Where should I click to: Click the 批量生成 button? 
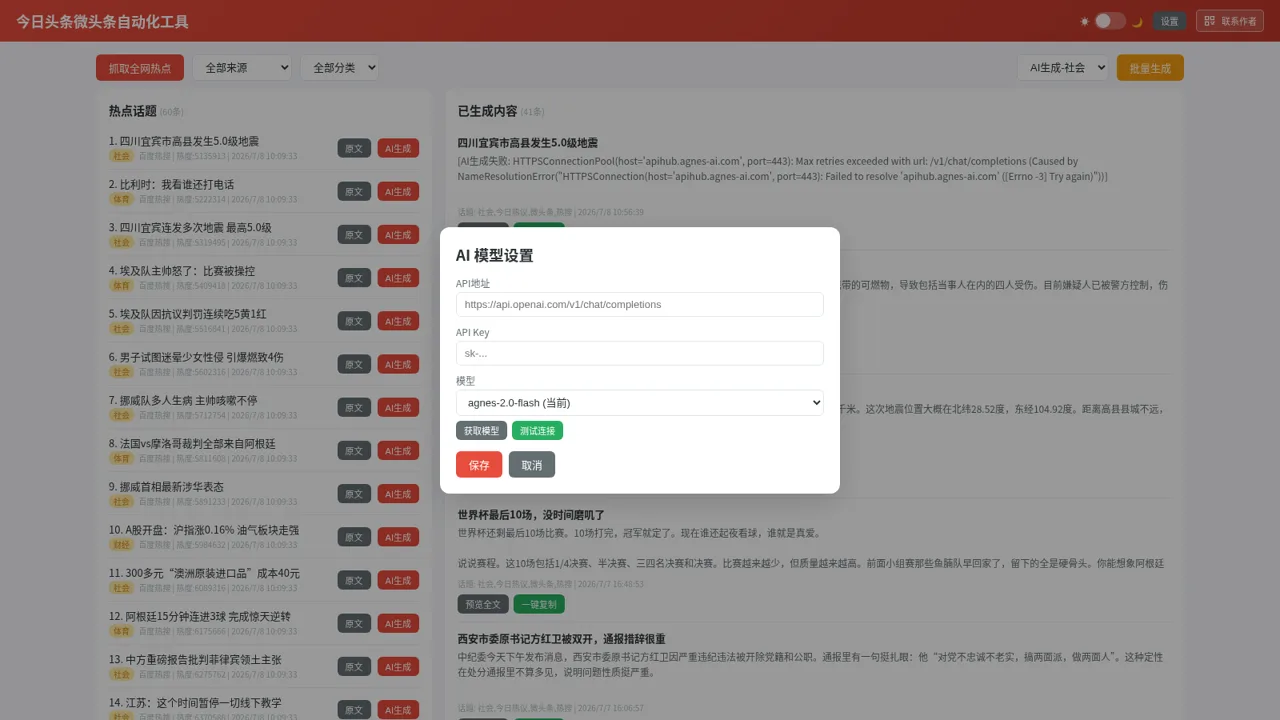pyautogui.click(x=1150, y=68)
